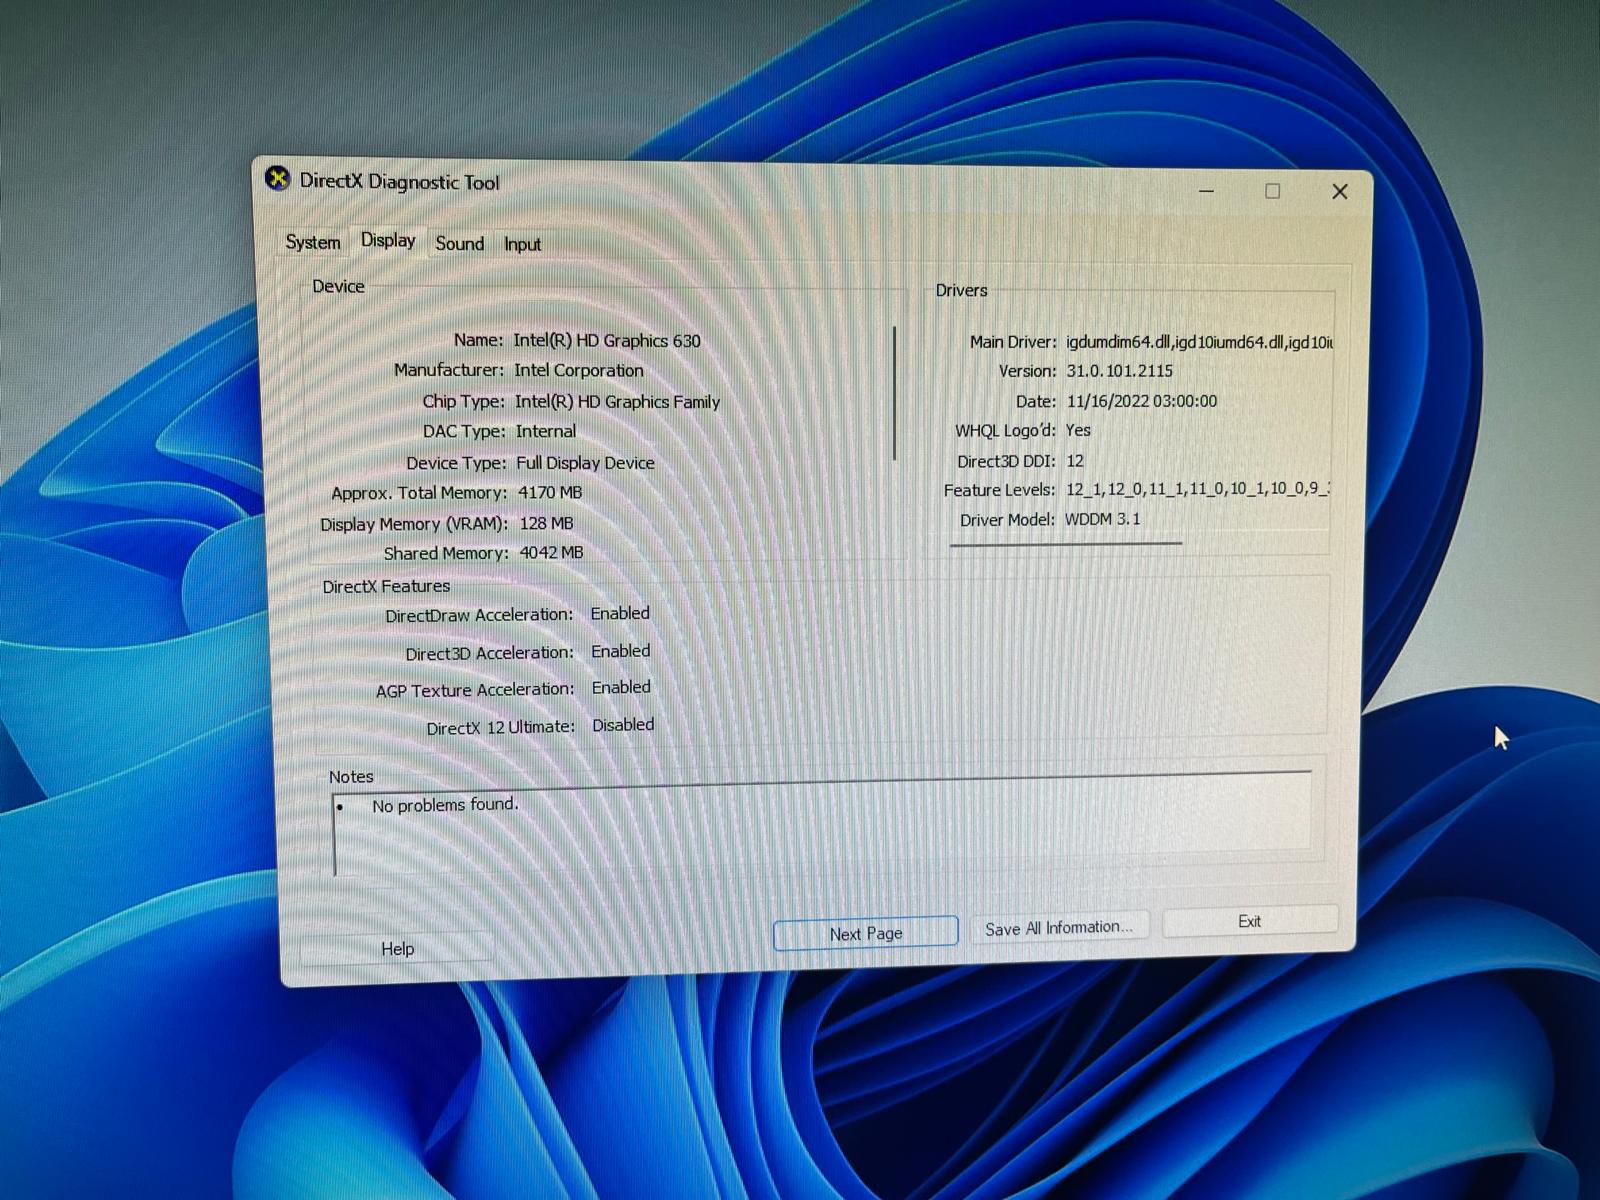The width and height of the screenshot is (1600, 1200).
Task: Select the Display tab
Action: coord(388,240)
